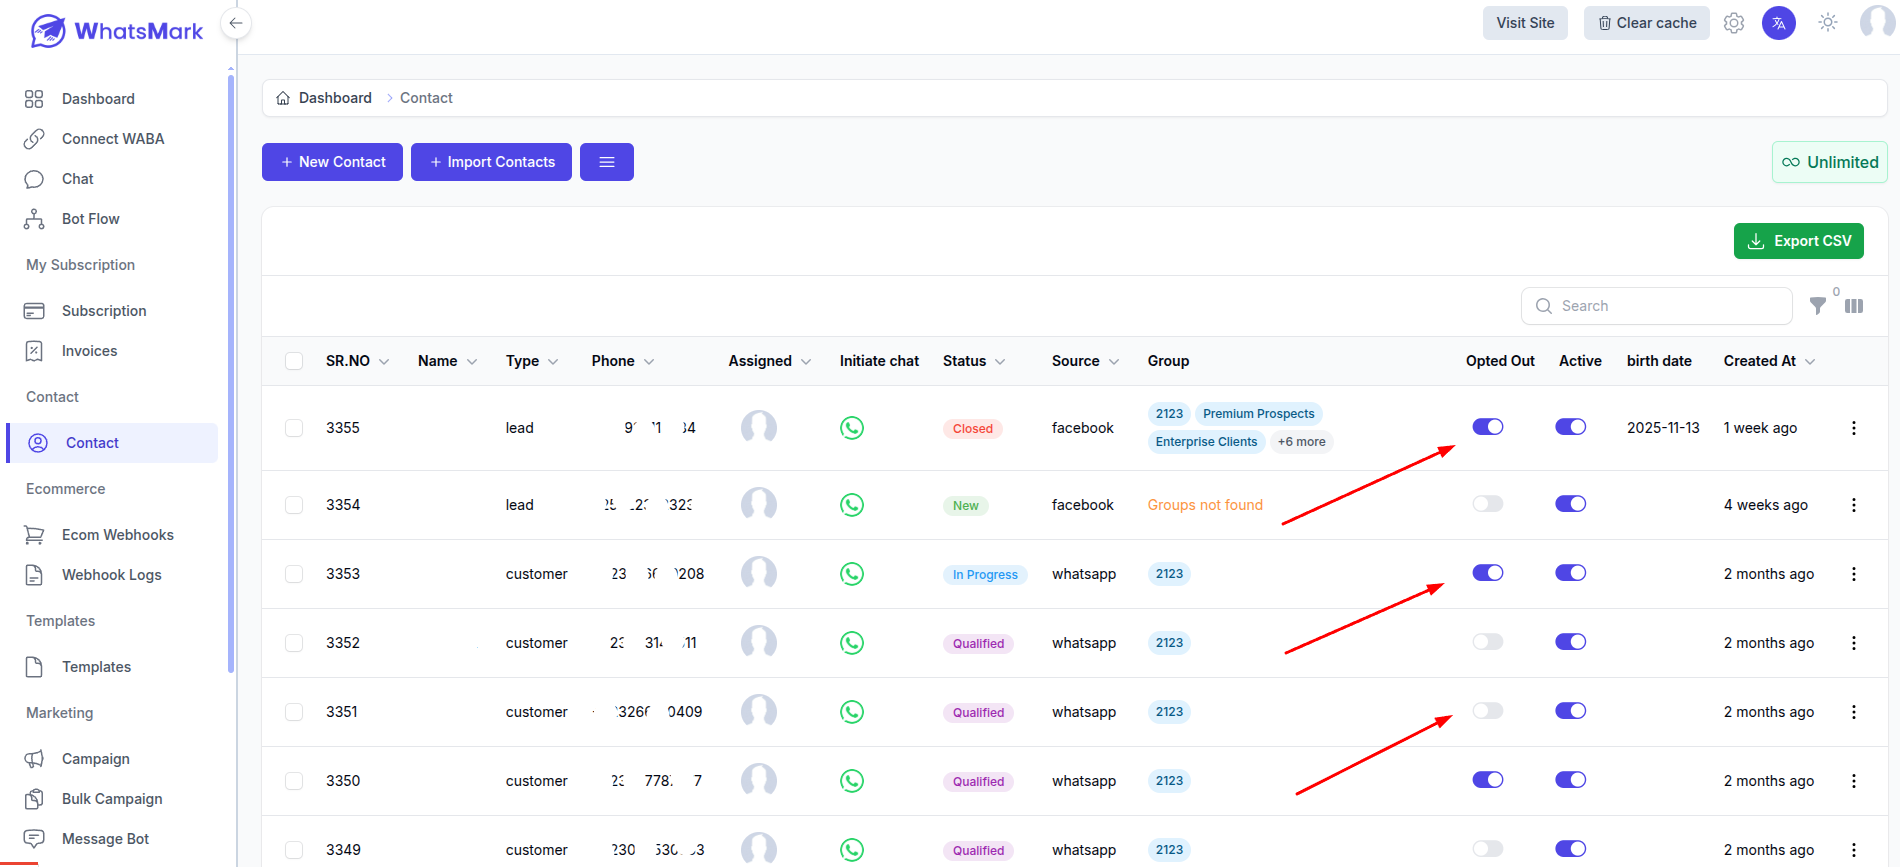The height and width of the screenshot is (867, 1900).
Task: Open the language translation icon
Action: (1779, 23)
